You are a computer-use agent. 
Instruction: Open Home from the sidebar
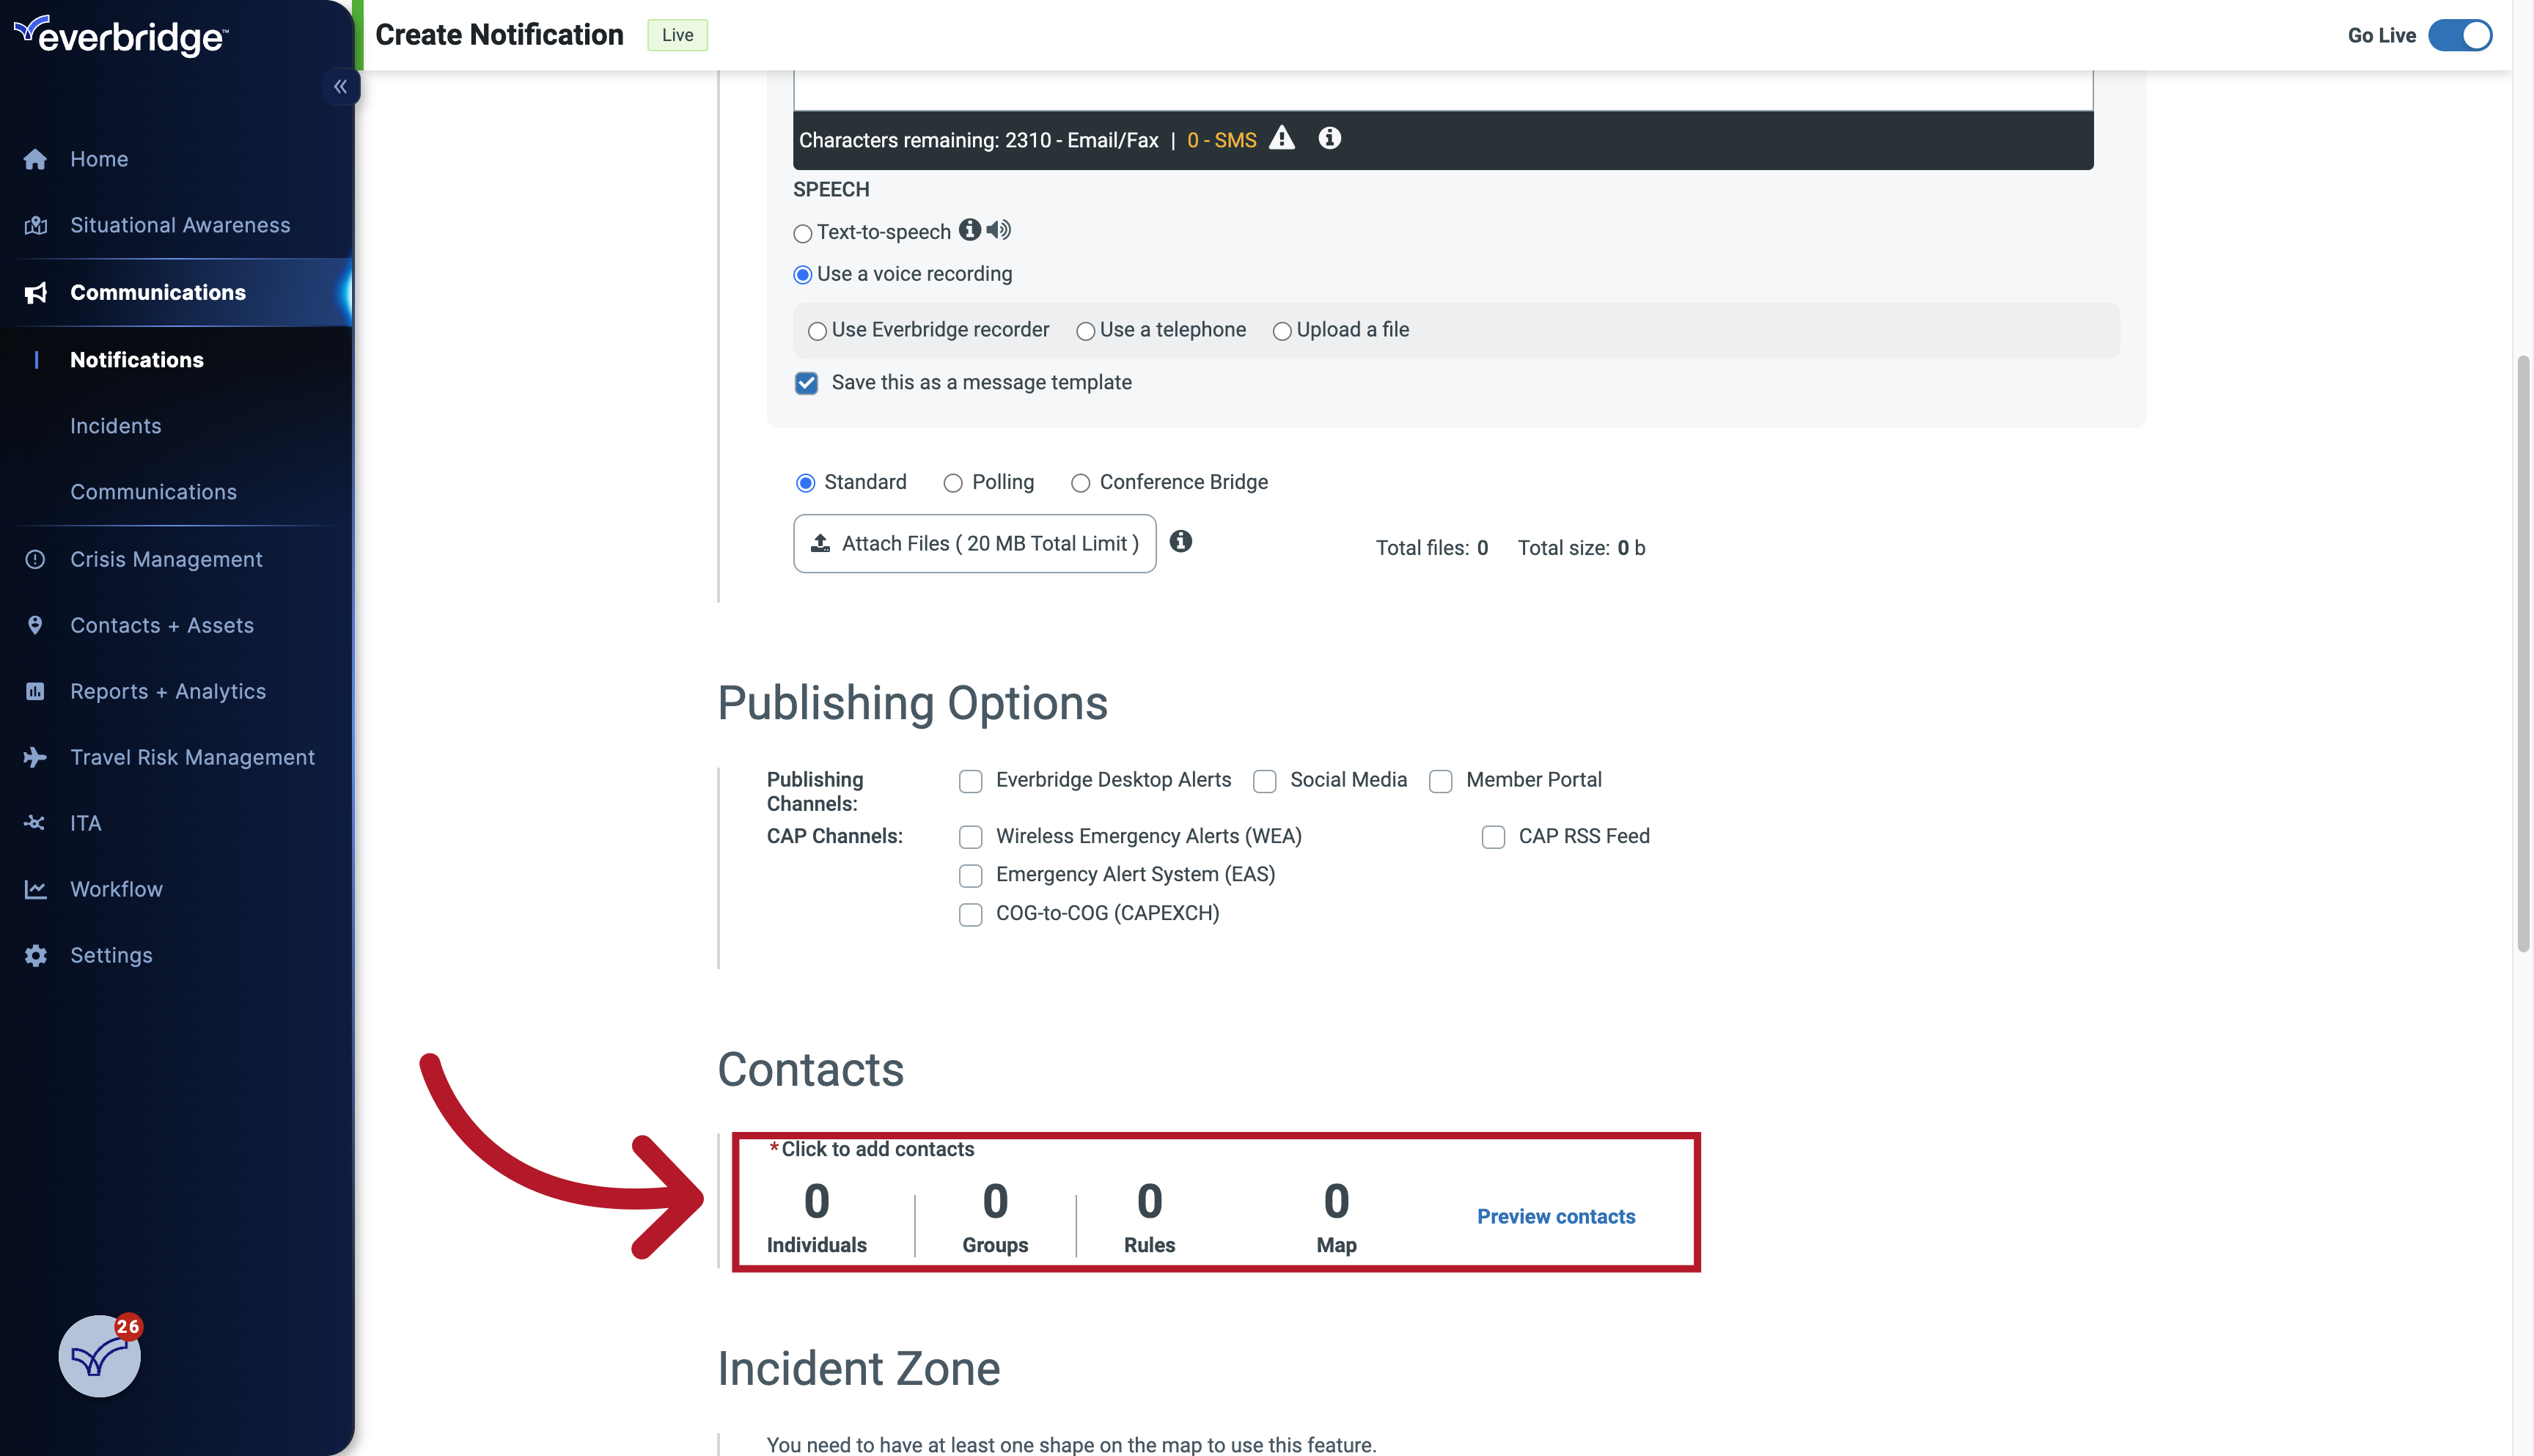tap(99, 159)
